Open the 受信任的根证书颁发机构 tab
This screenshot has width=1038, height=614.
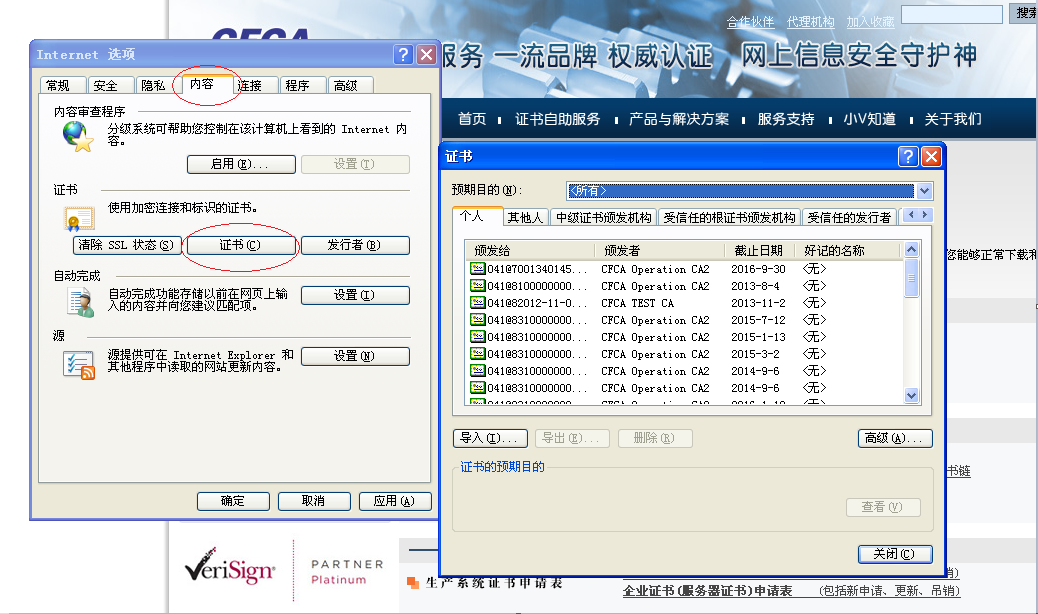click(x=729, y=217)
